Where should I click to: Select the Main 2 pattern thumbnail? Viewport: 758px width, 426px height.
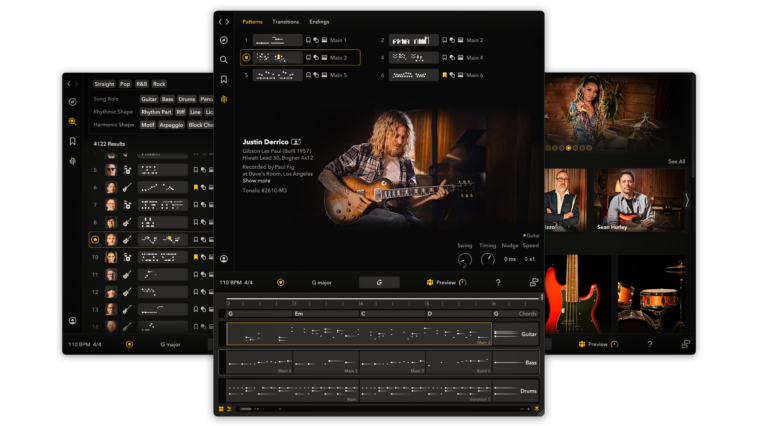tap(414, 40)
